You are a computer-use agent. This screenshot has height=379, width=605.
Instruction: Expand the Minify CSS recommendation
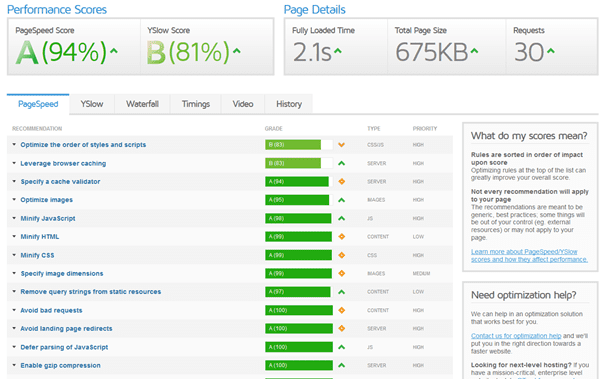pos(14,255)
